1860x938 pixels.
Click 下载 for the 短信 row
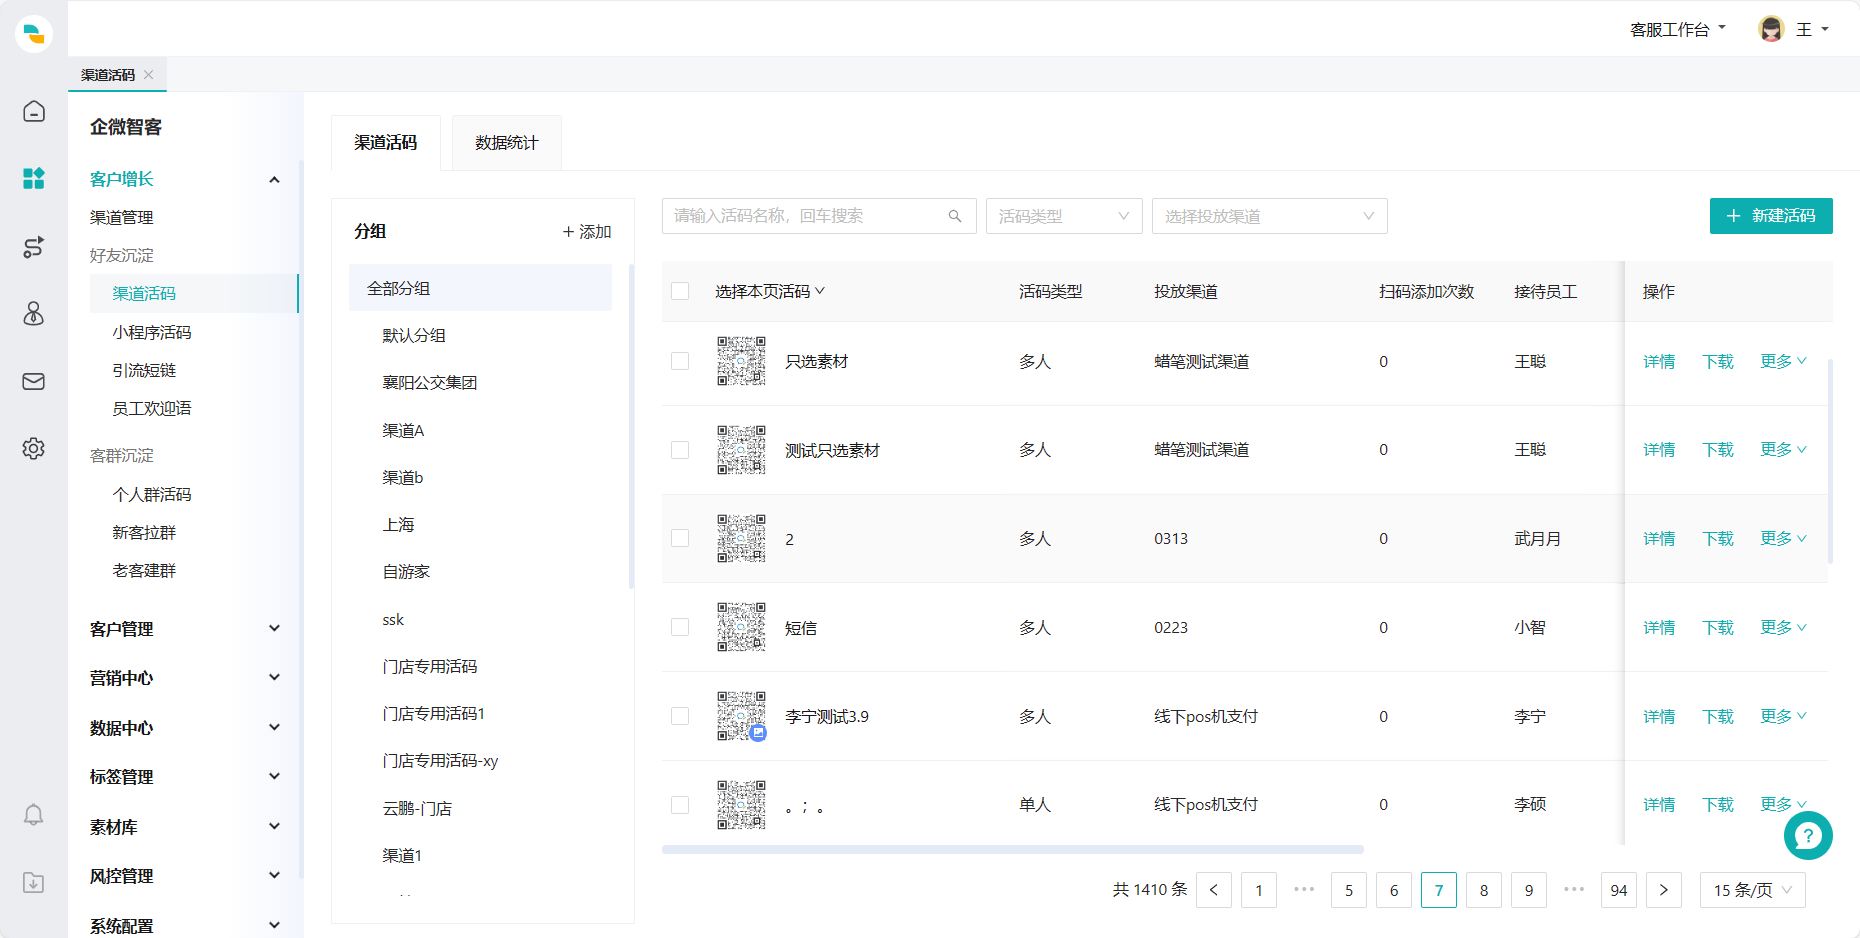(x=1718, y=627)
